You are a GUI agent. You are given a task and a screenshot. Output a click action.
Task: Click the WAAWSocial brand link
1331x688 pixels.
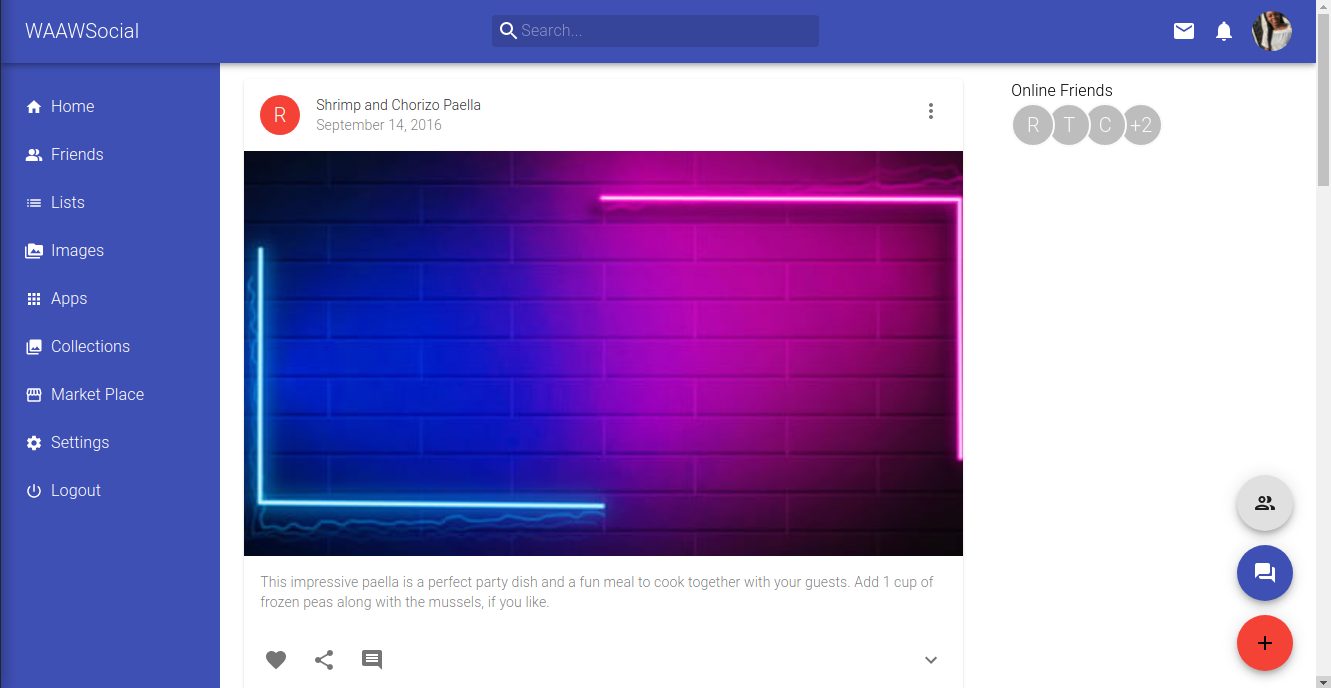click(82, 31)
